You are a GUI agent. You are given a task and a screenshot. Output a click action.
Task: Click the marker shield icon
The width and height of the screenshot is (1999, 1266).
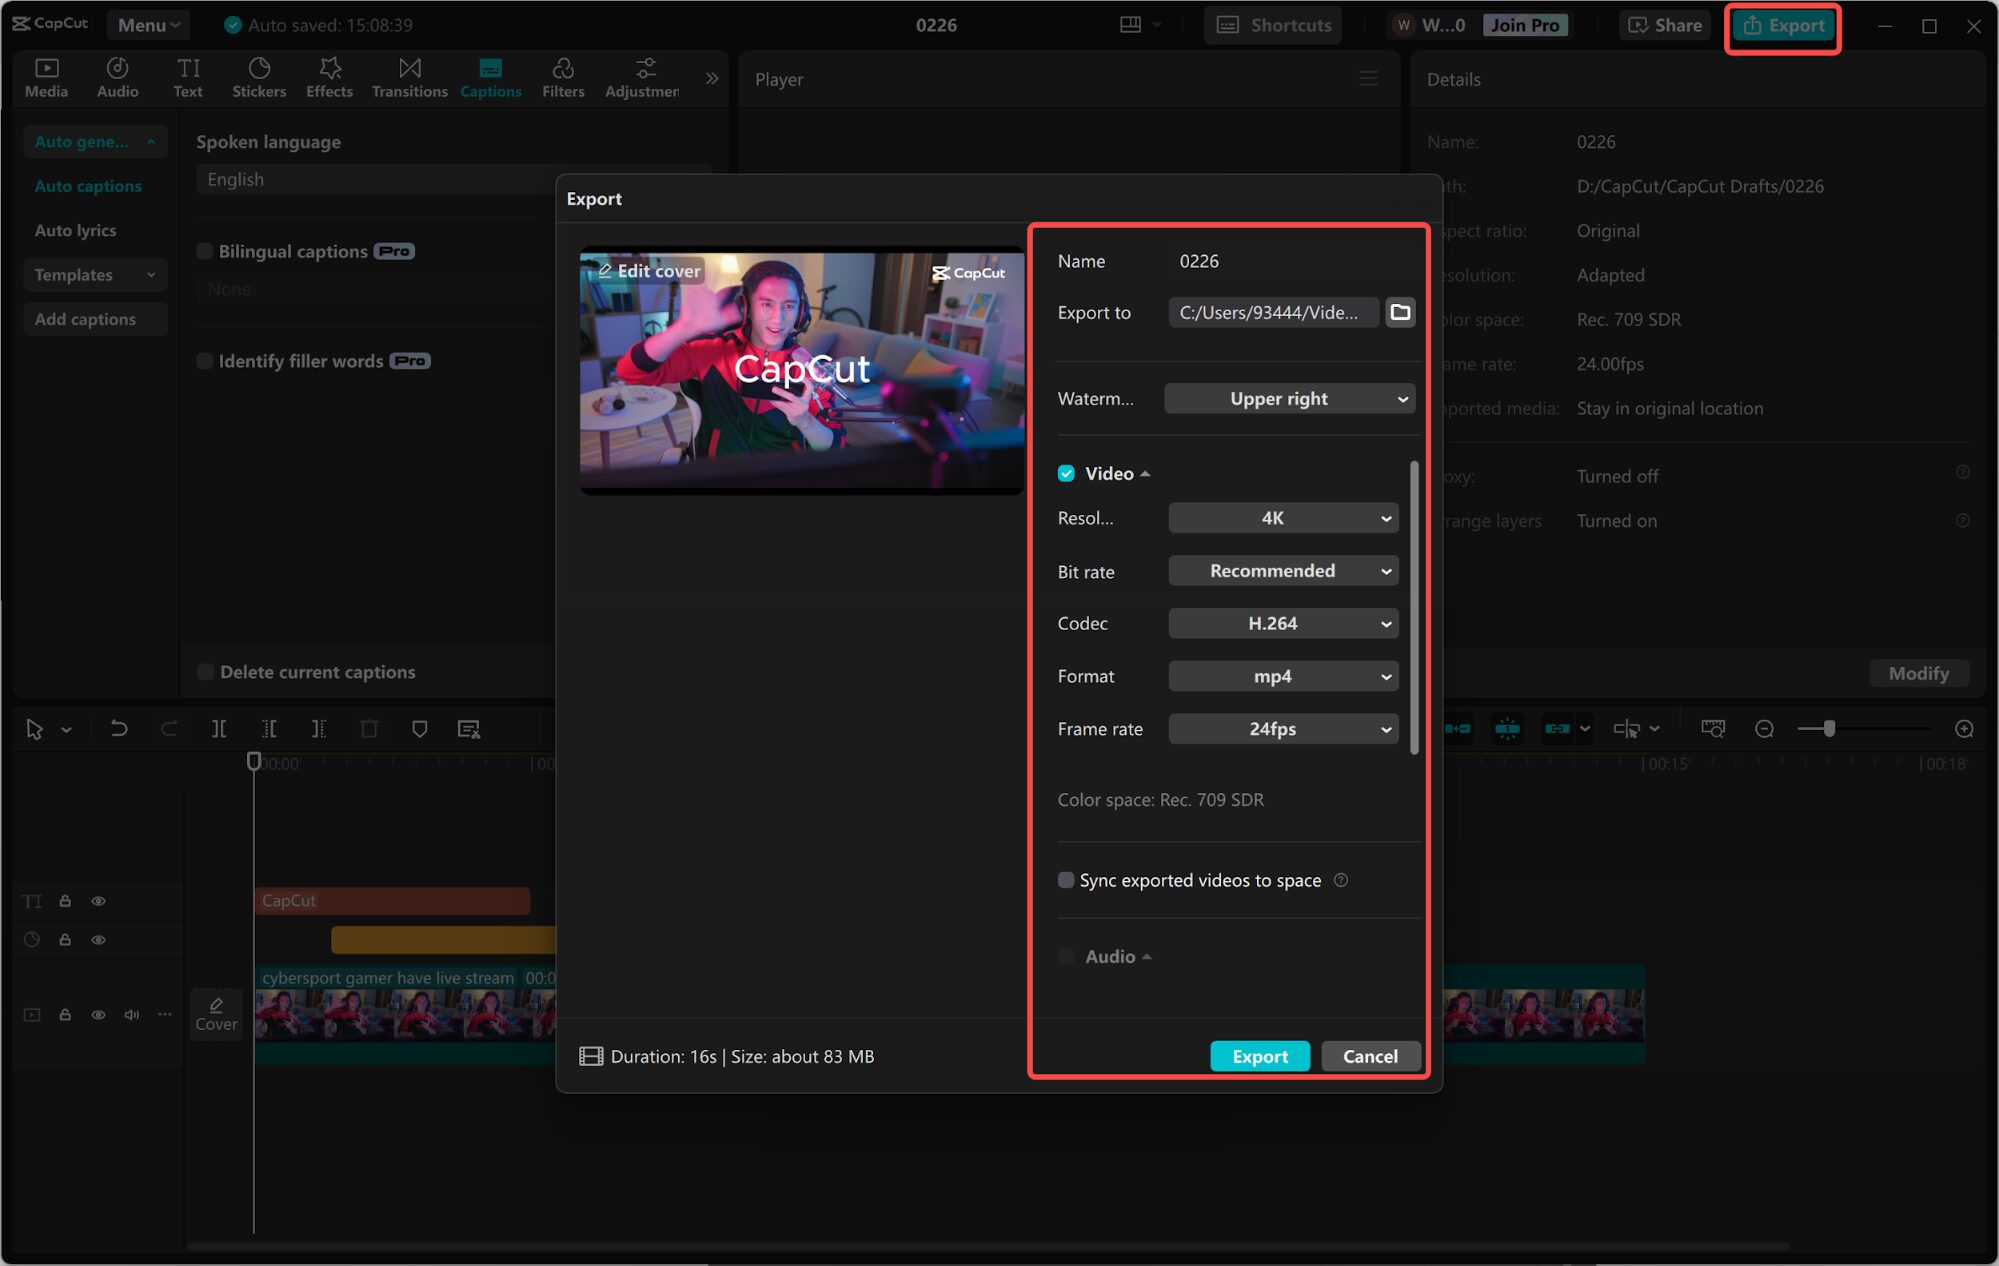click(x=419, y=729)
